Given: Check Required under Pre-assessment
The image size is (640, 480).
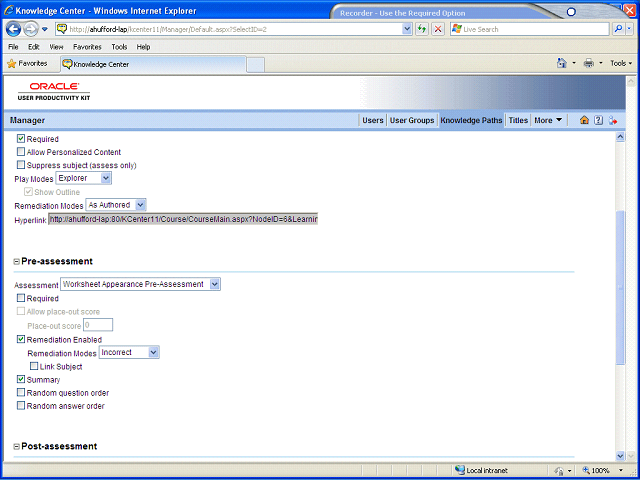Looking at the screenshot, I should (21, 298).
